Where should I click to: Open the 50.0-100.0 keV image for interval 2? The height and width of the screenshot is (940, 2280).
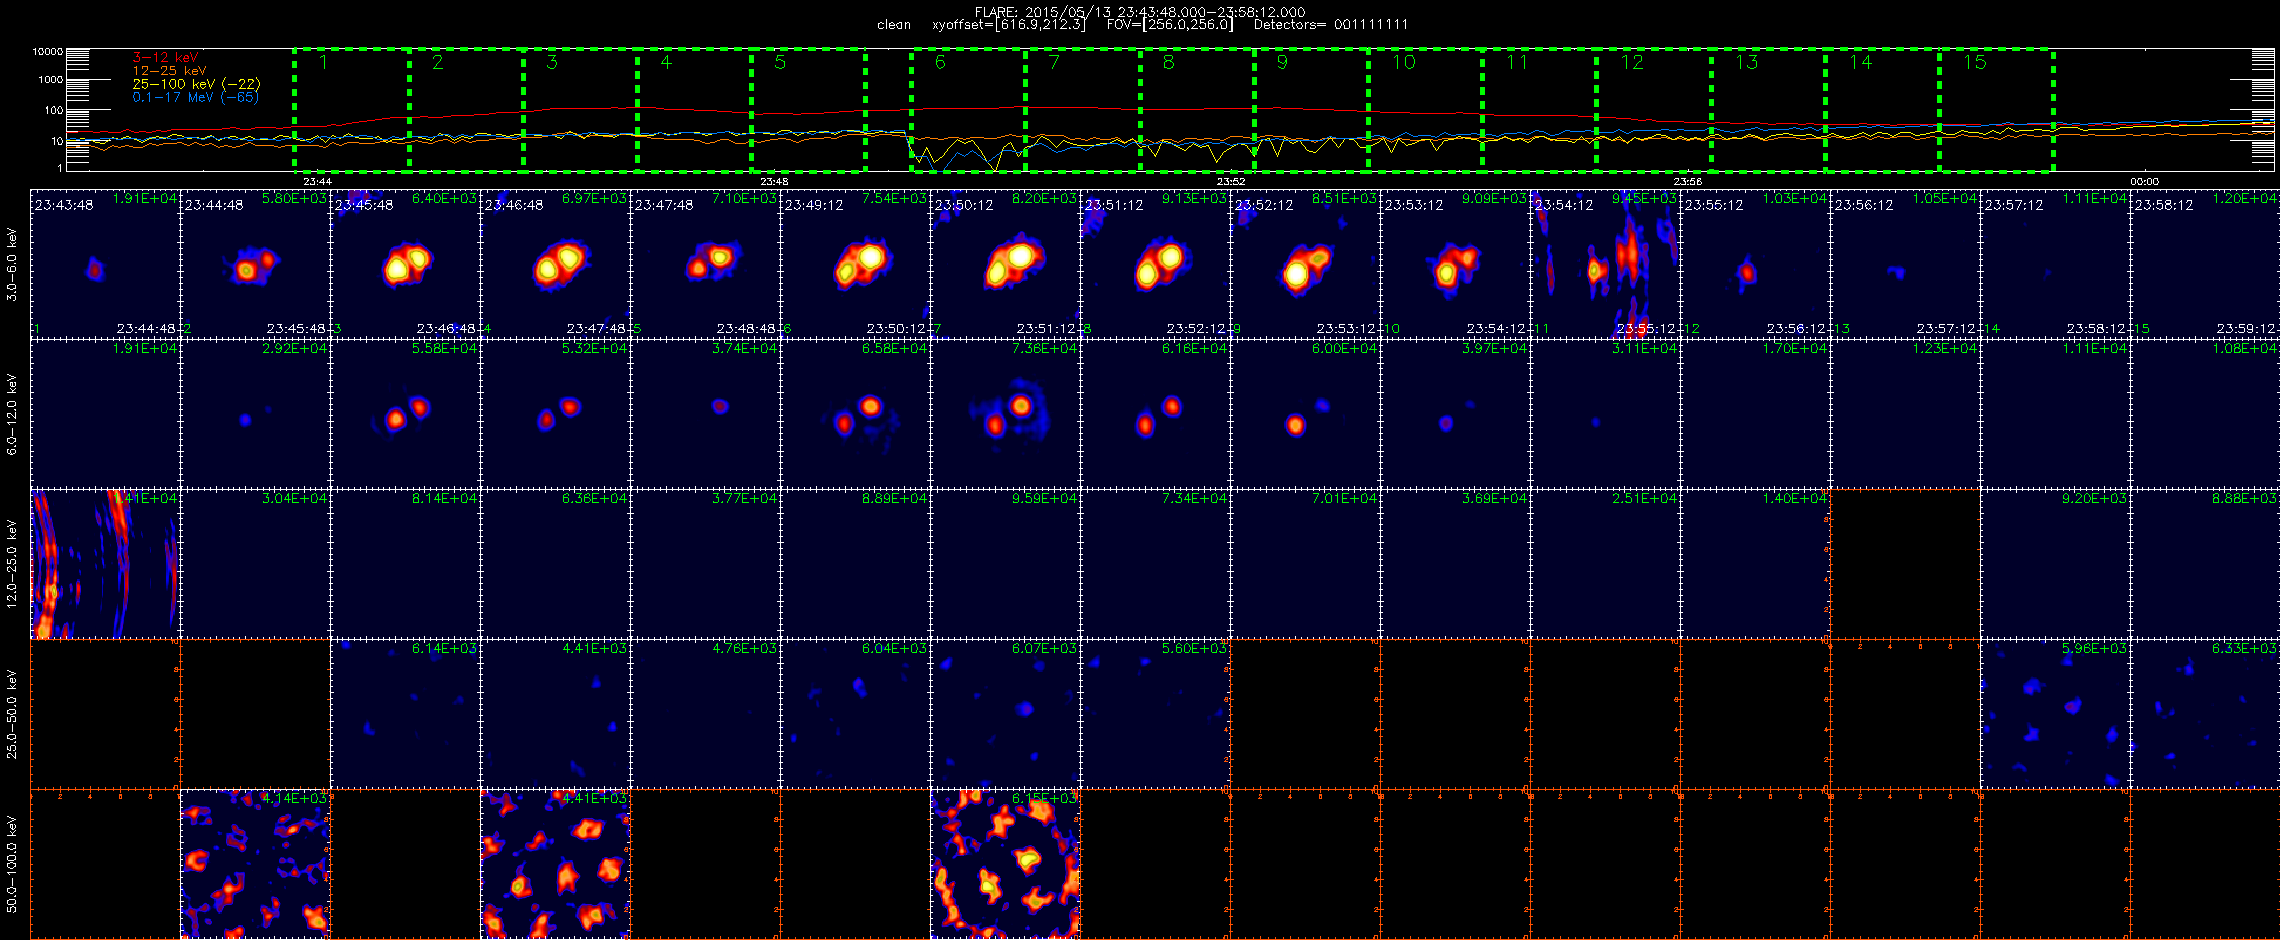(x=255, y=864)
